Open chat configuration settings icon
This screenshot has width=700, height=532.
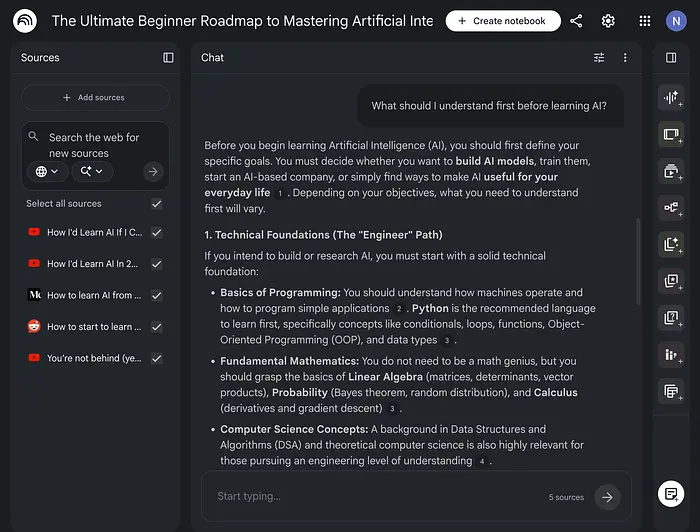click(x=599, y=58)
